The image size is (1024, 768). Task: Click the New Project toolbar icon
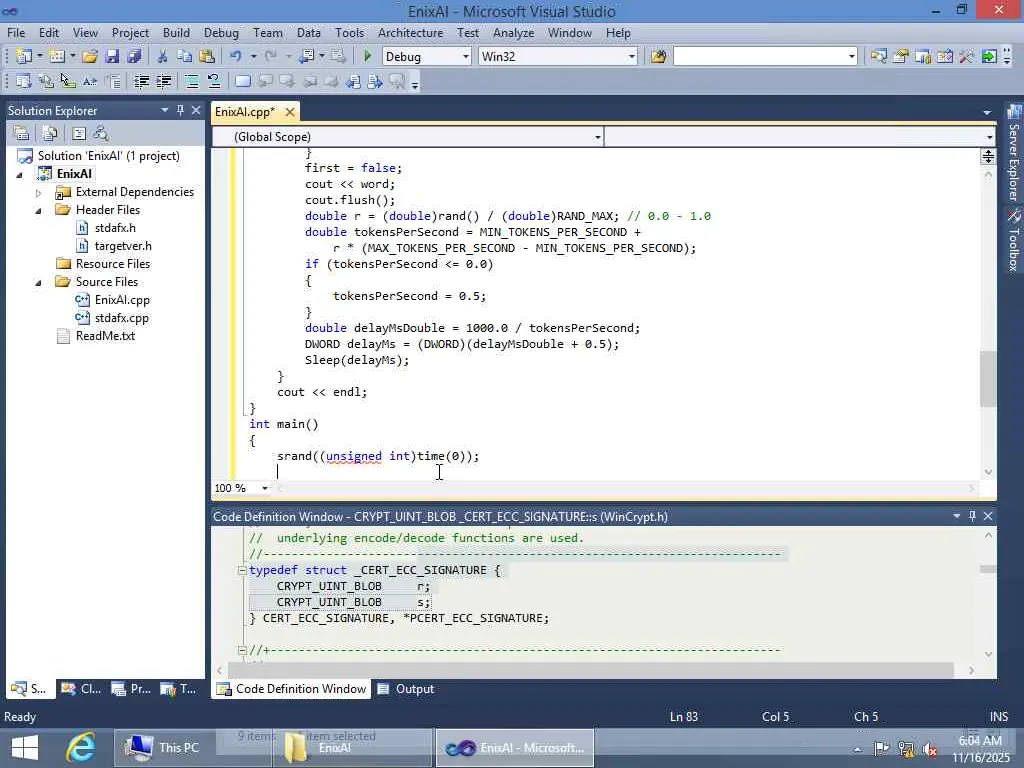tap(24, 56)
